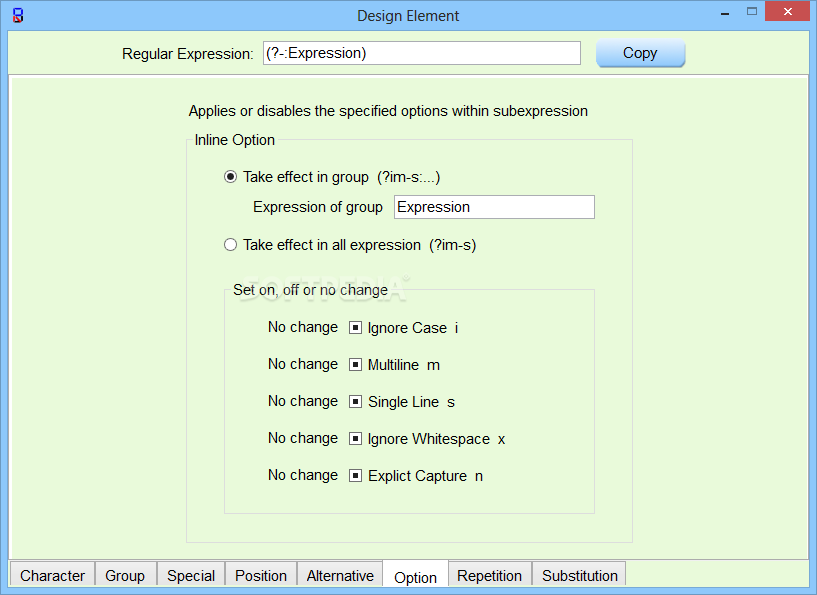The width and height of the screenshot is (817, 595).
Task: Select Take effect in group option
Action: coord(231,177)
